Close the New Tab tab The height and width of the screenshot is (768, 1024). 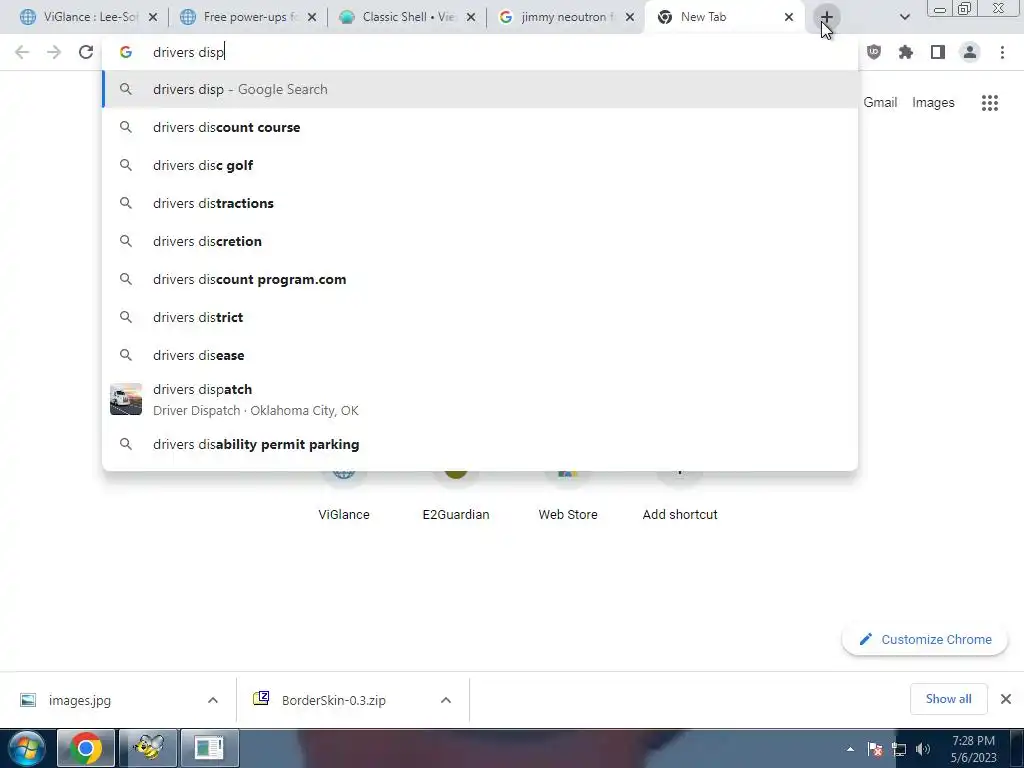click(x=788, y=18)
